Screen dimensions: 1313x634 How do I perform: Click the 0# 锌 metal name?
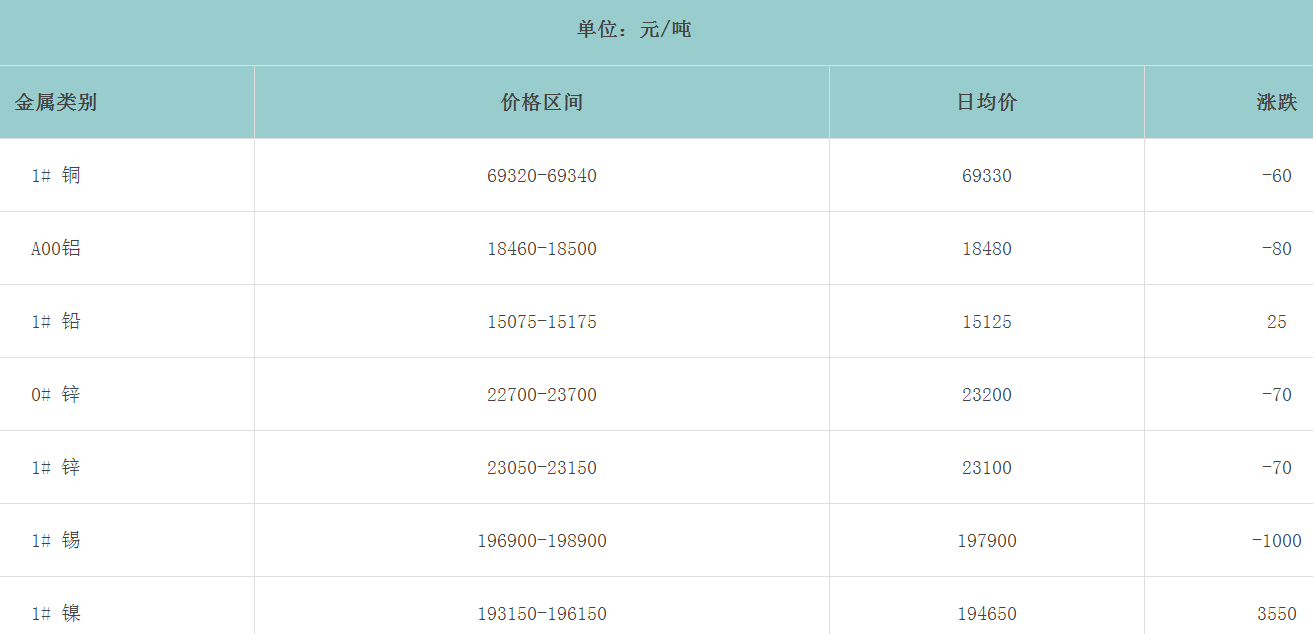[56, 395]
